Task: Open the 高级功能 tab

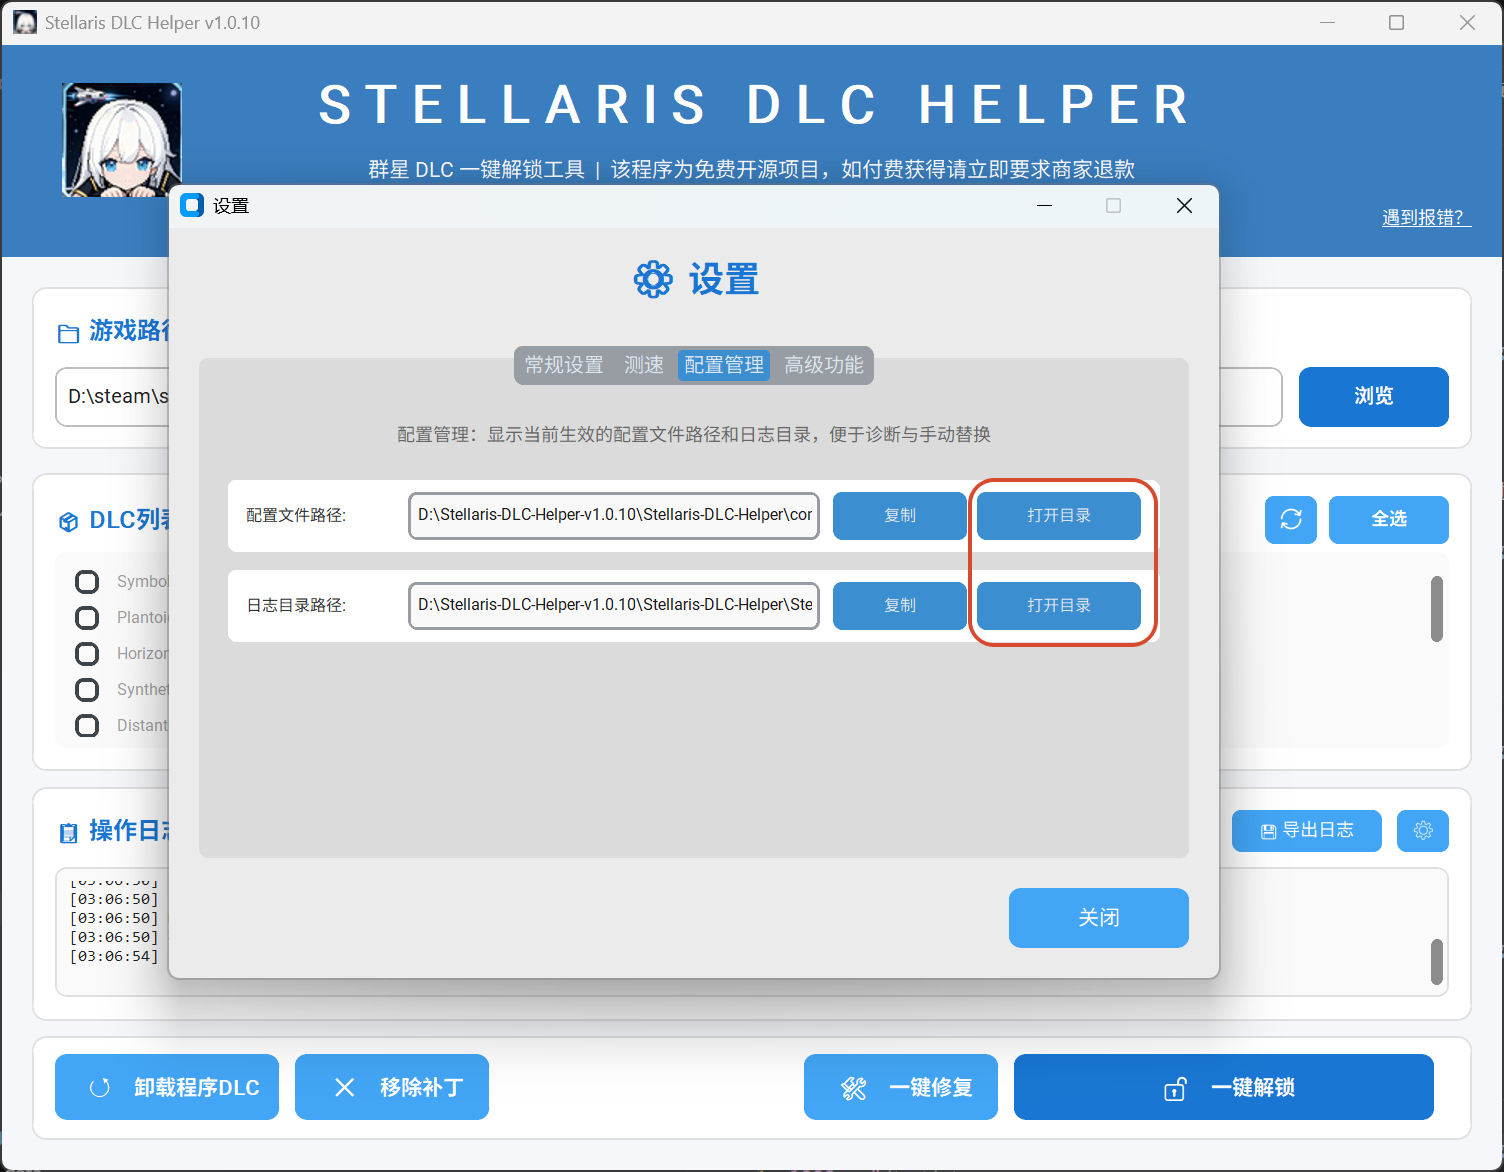Action: 824,365
